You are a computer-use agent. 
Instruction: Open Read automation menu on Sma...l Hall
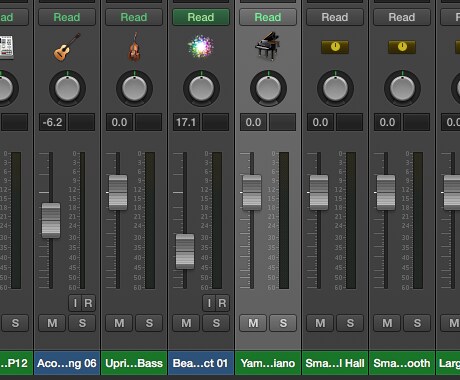coord(335,17)
